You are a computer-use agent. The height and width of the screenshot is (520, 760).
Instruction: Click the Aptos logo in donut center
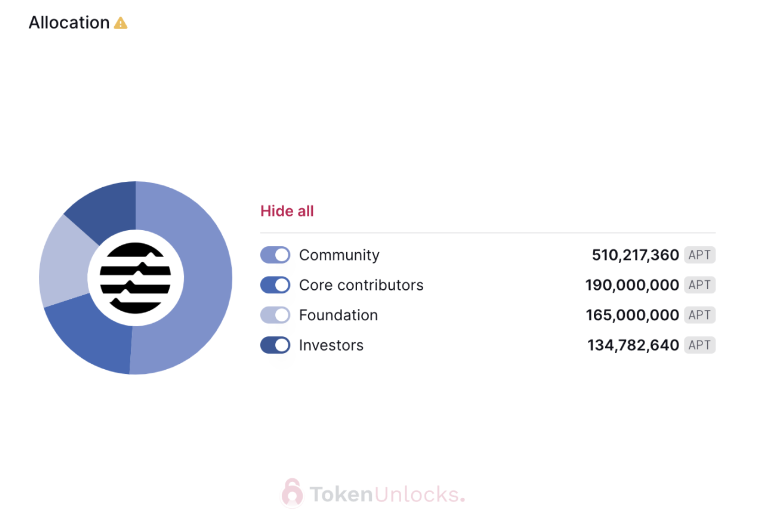[x=135, y=278]
